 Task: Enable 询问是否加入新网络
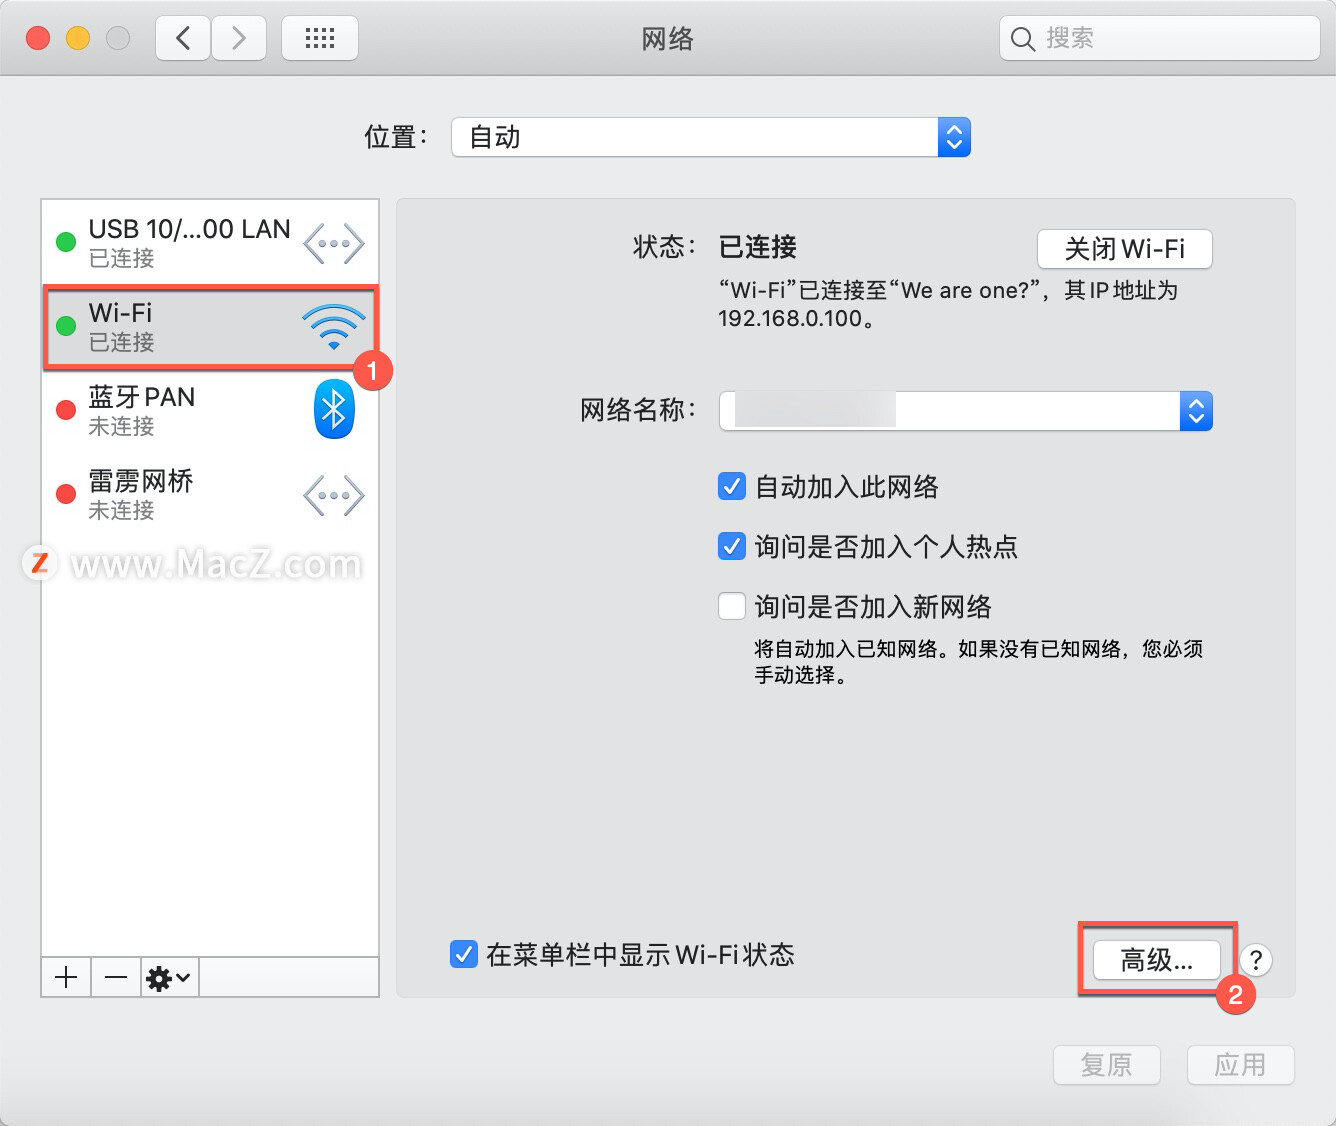pyautogui.click(x=732, y=606)
